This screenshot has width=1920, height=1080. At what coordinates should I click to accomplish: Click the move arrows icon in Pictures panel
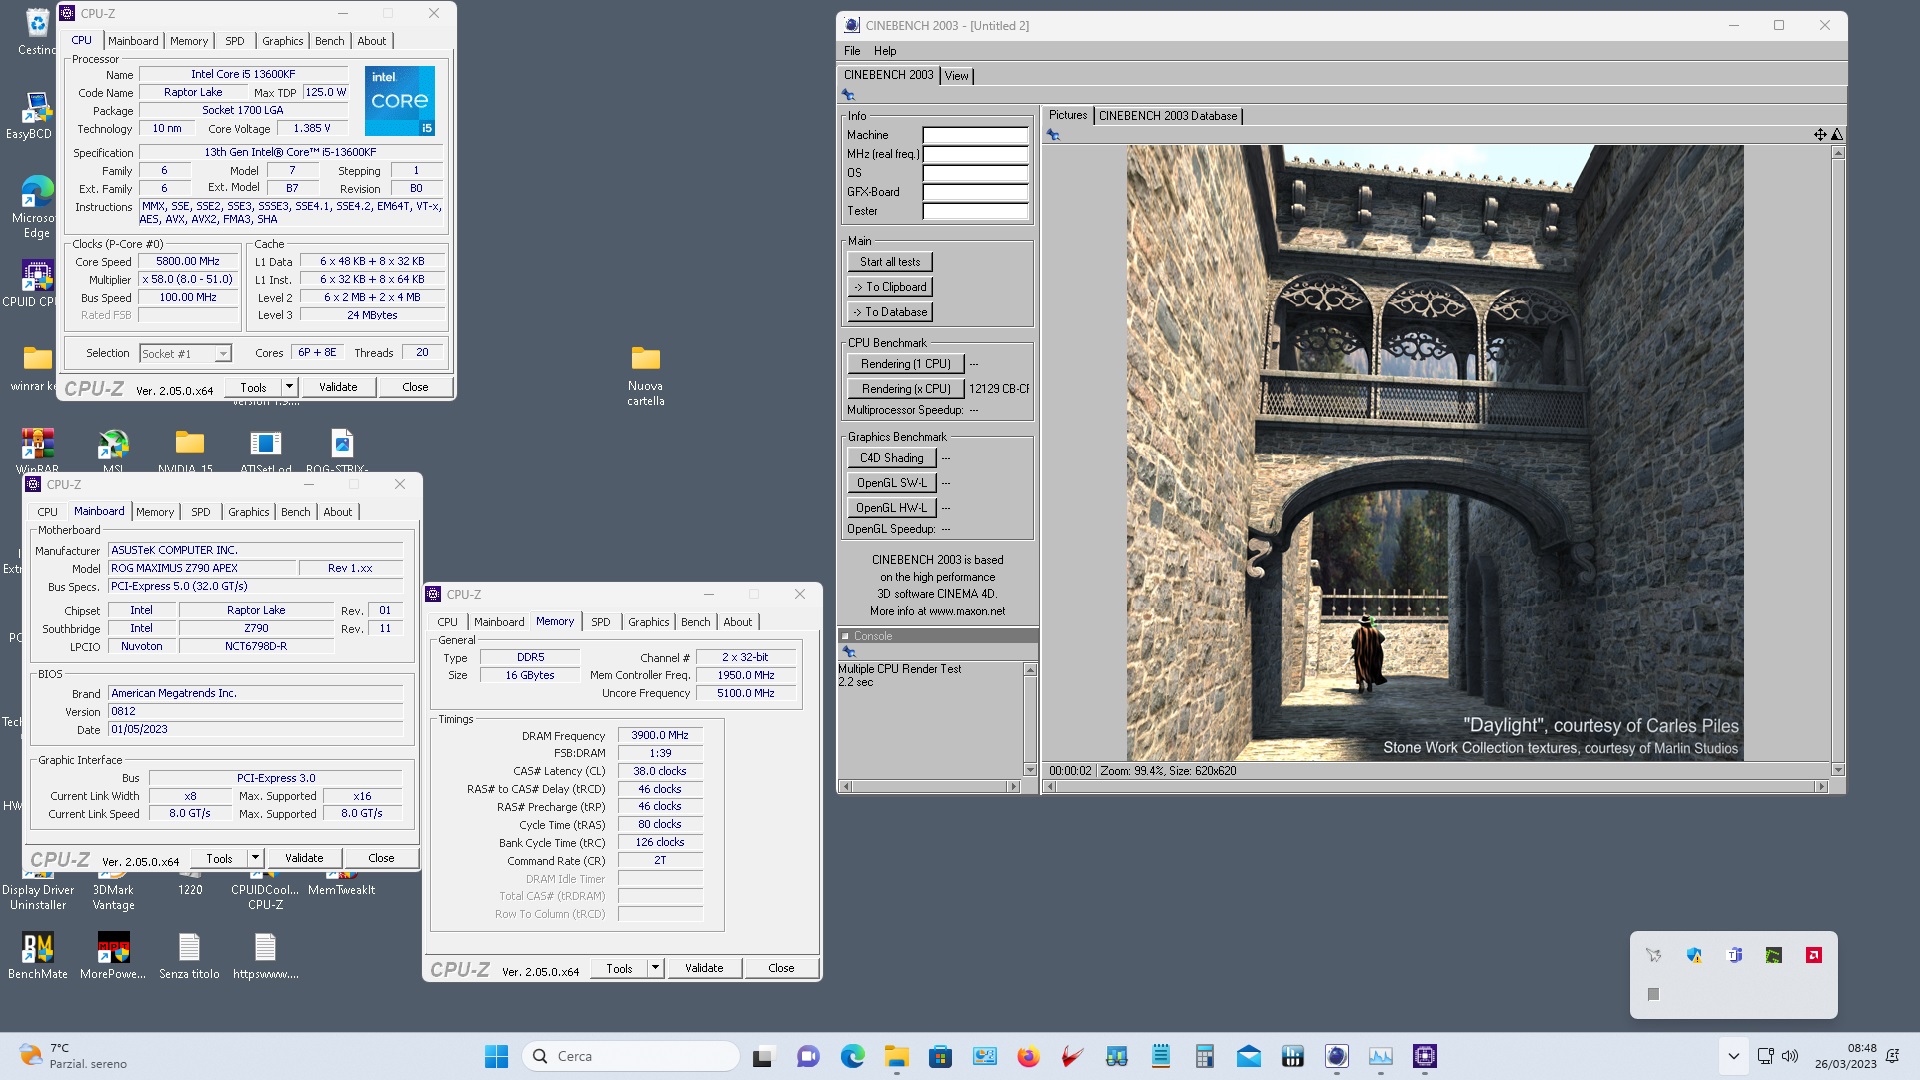(1820, 135)
